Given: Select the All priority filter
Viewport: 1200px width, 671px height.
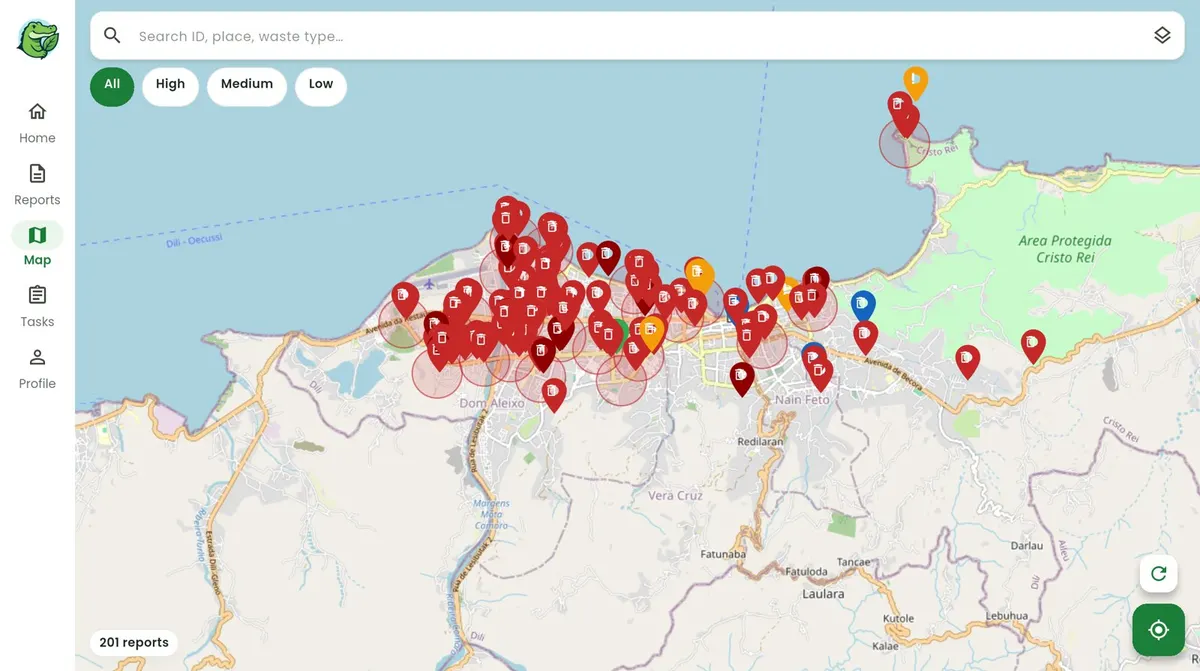Looking at the screenshot, I should (x=112, y=86).
